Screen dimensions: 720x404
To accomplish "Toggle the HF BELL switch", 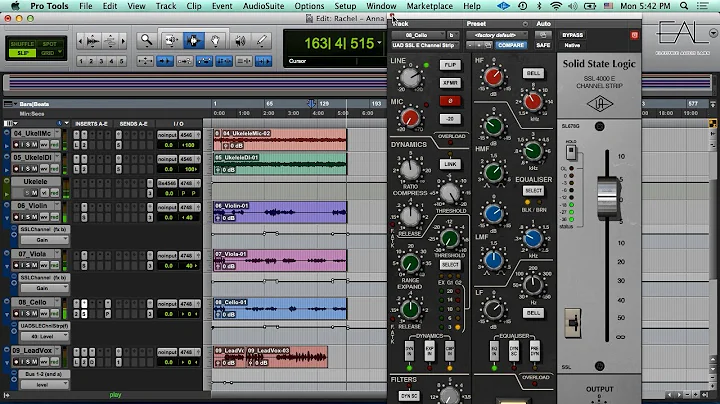I will 533,73.
